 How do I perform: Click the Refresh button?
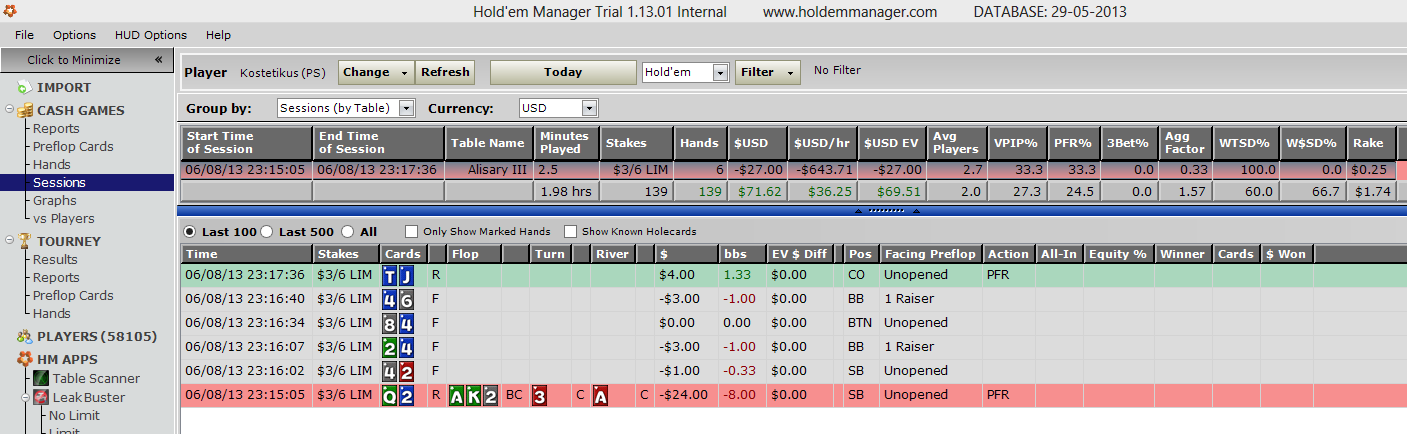coord(445,72)
